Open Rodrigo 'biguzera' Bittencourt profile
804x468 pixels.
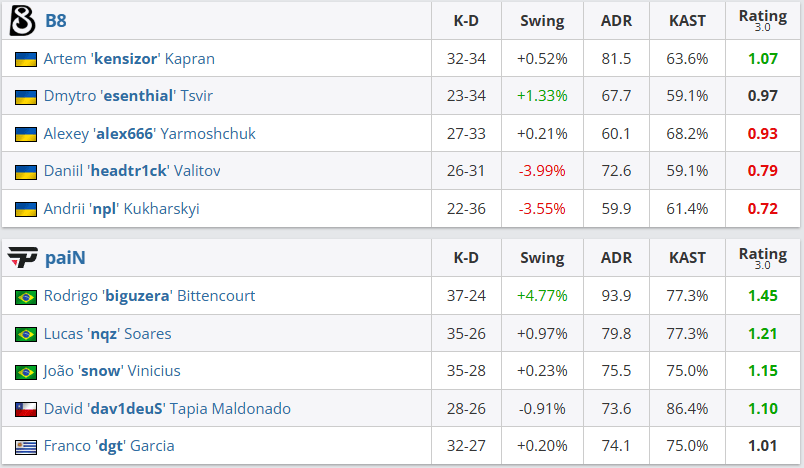[x=149, y=296]
